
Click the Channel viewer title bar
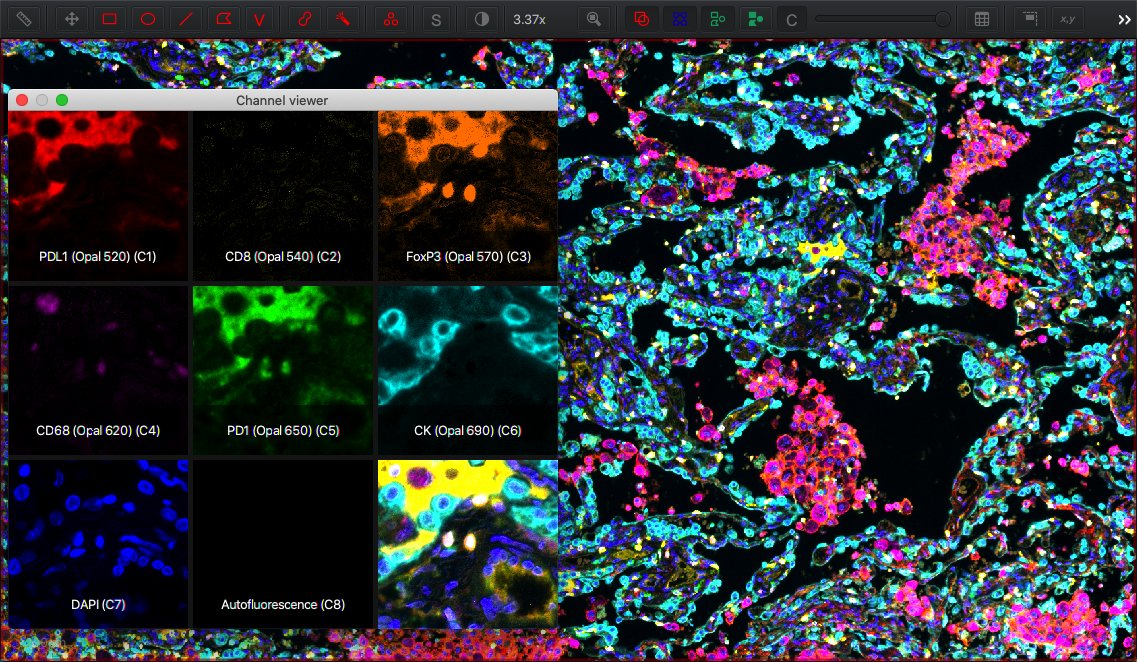pyautogui.click(x=282, y=100)
